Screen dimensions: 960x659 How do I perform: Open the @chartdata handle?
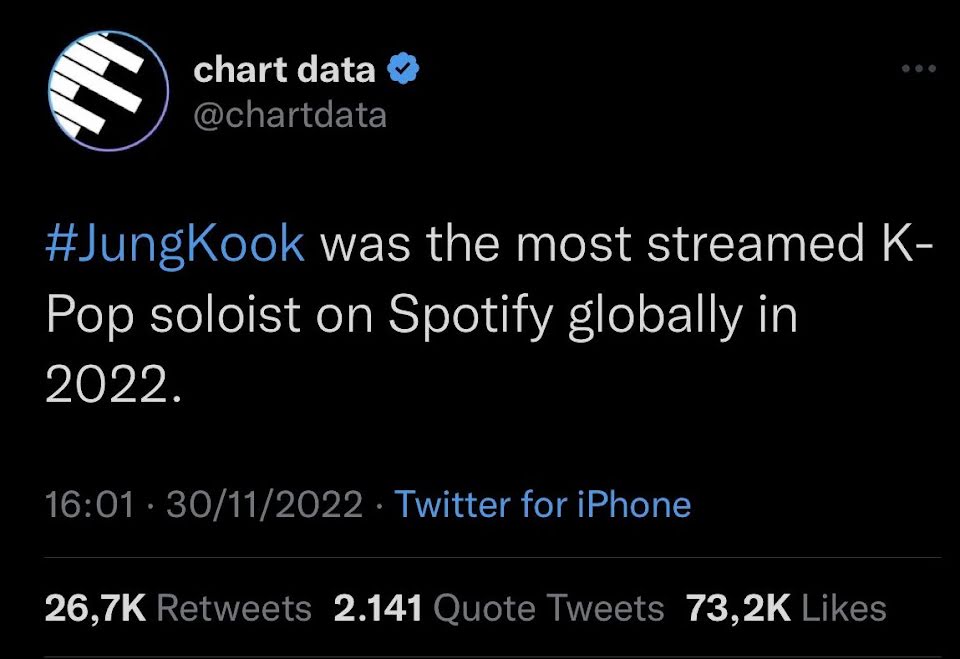pyautogui.click(x=289, y=115)
